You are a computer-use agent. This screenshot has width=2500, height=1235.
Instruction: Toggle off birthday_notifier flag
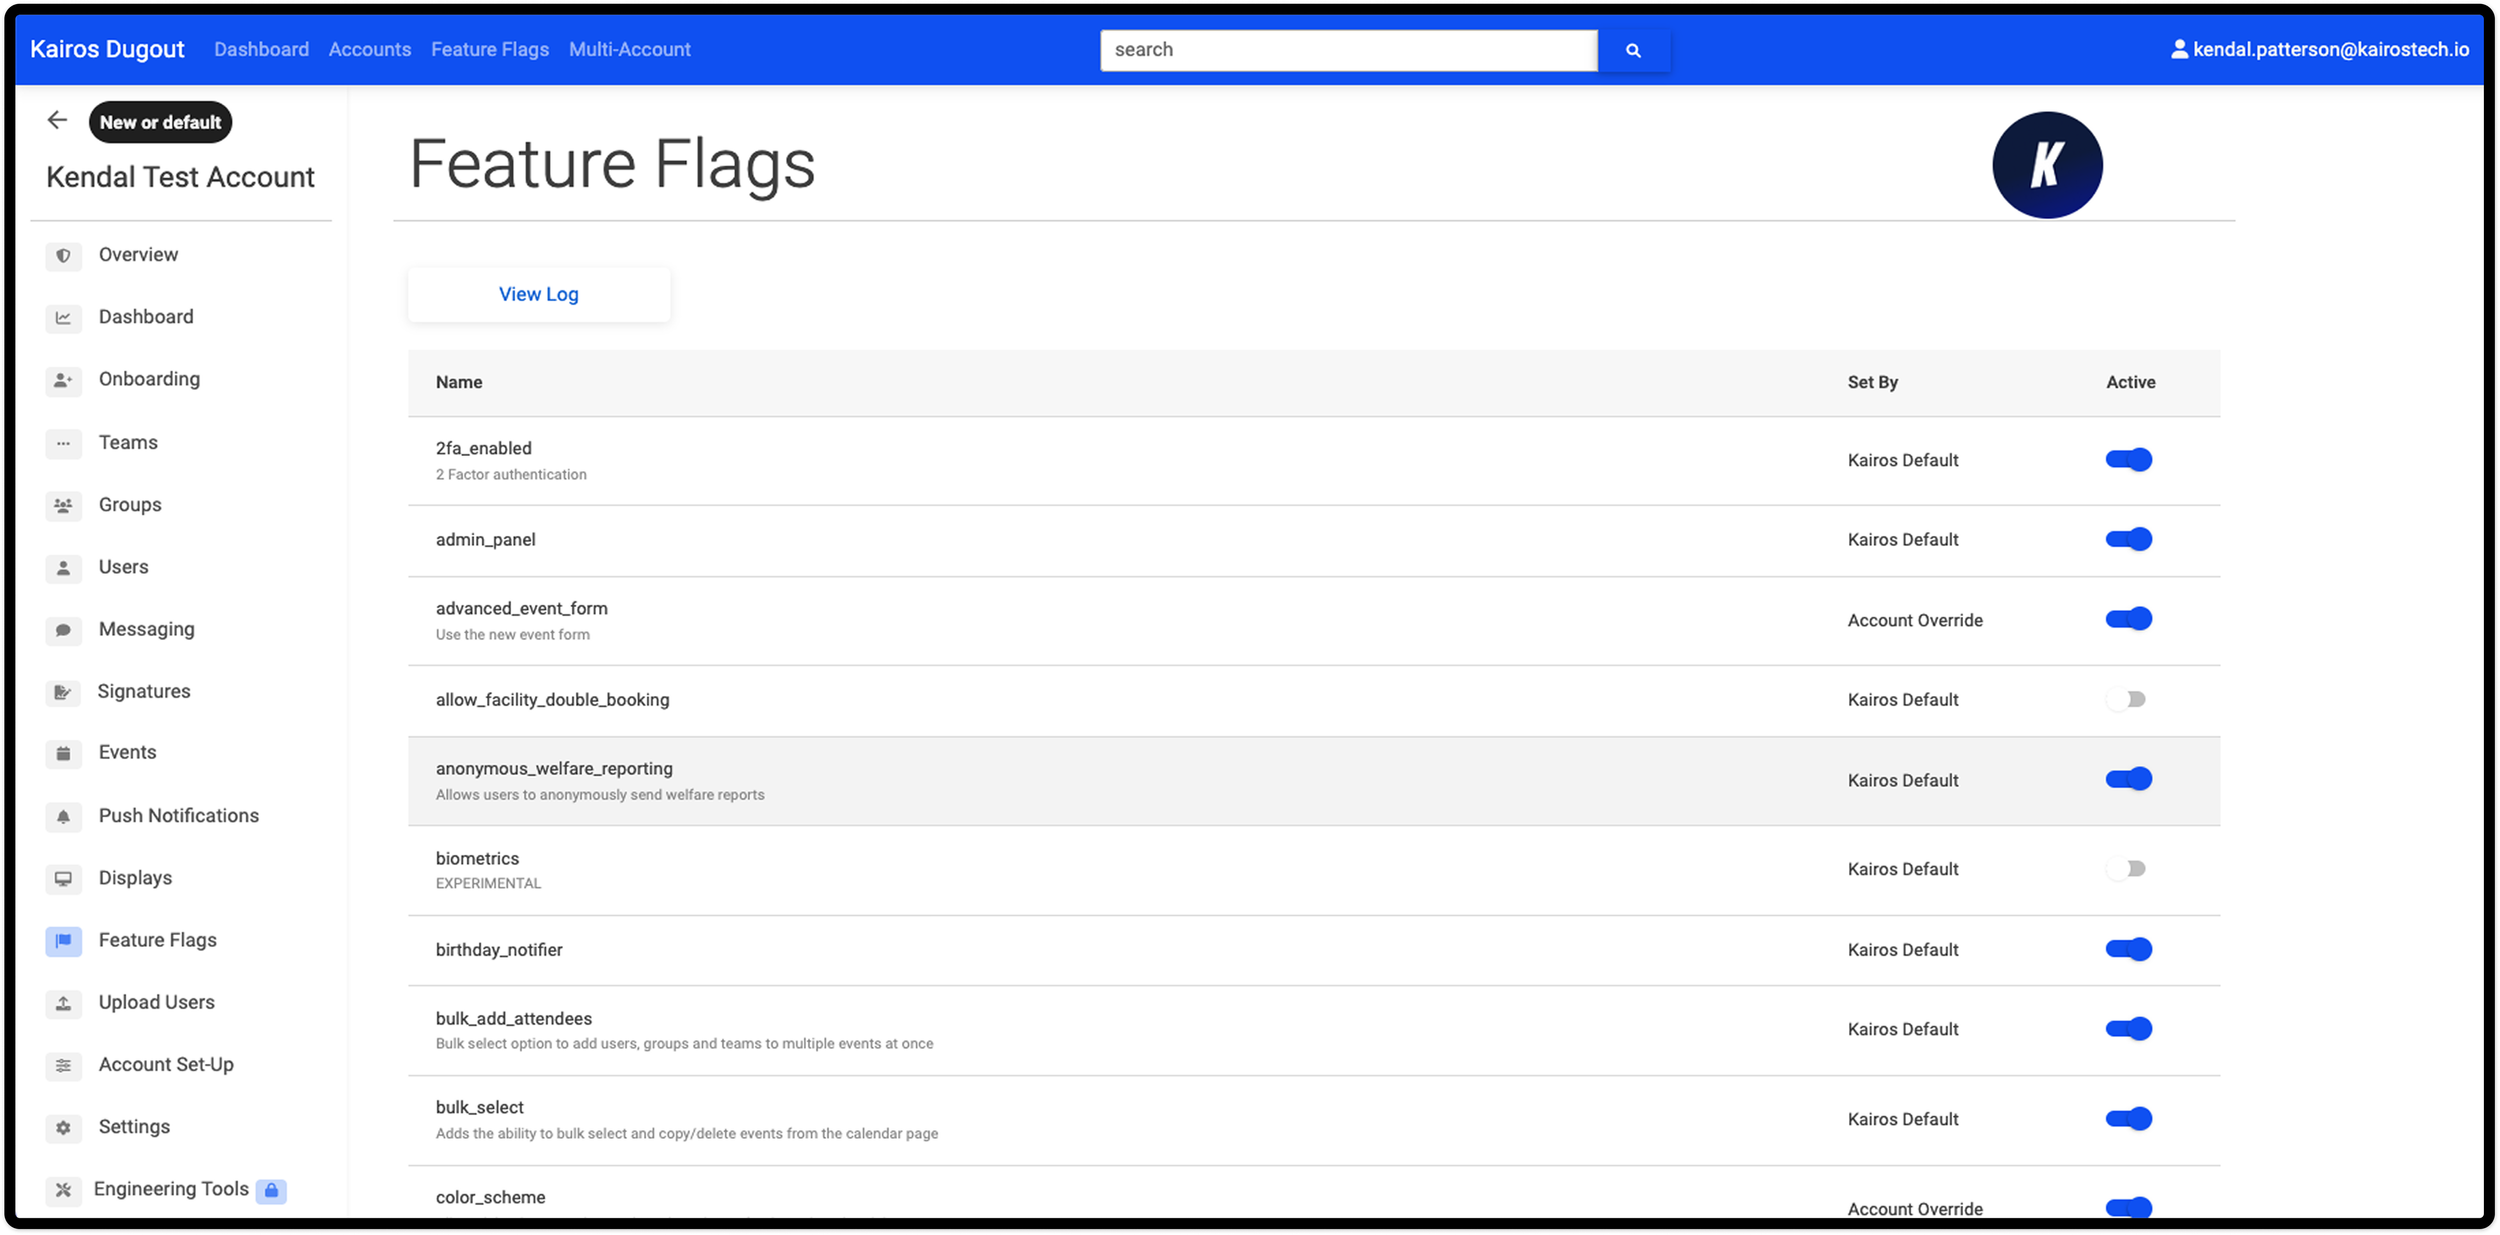[2128, 949]
